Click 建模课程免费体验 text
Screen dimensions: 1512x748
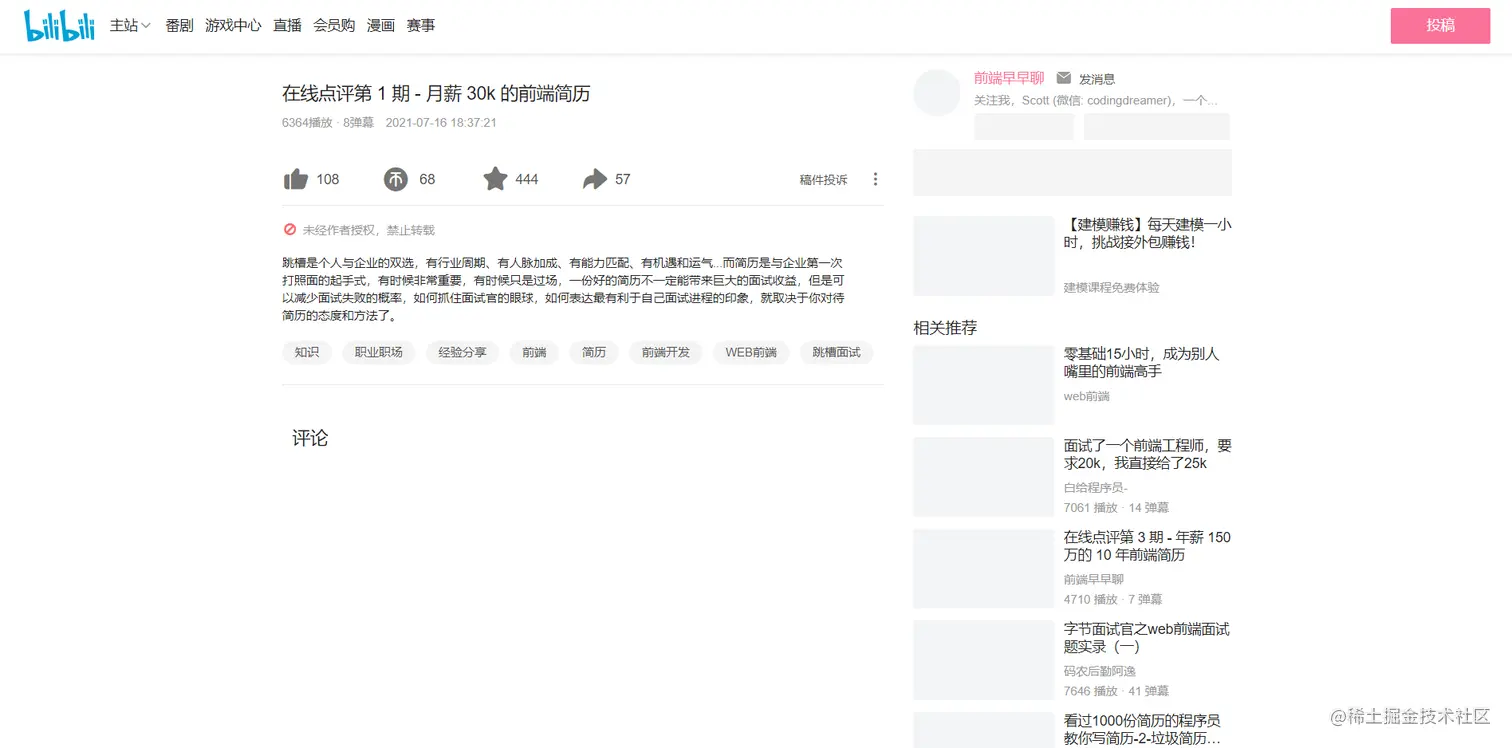tap(1112, 287)
